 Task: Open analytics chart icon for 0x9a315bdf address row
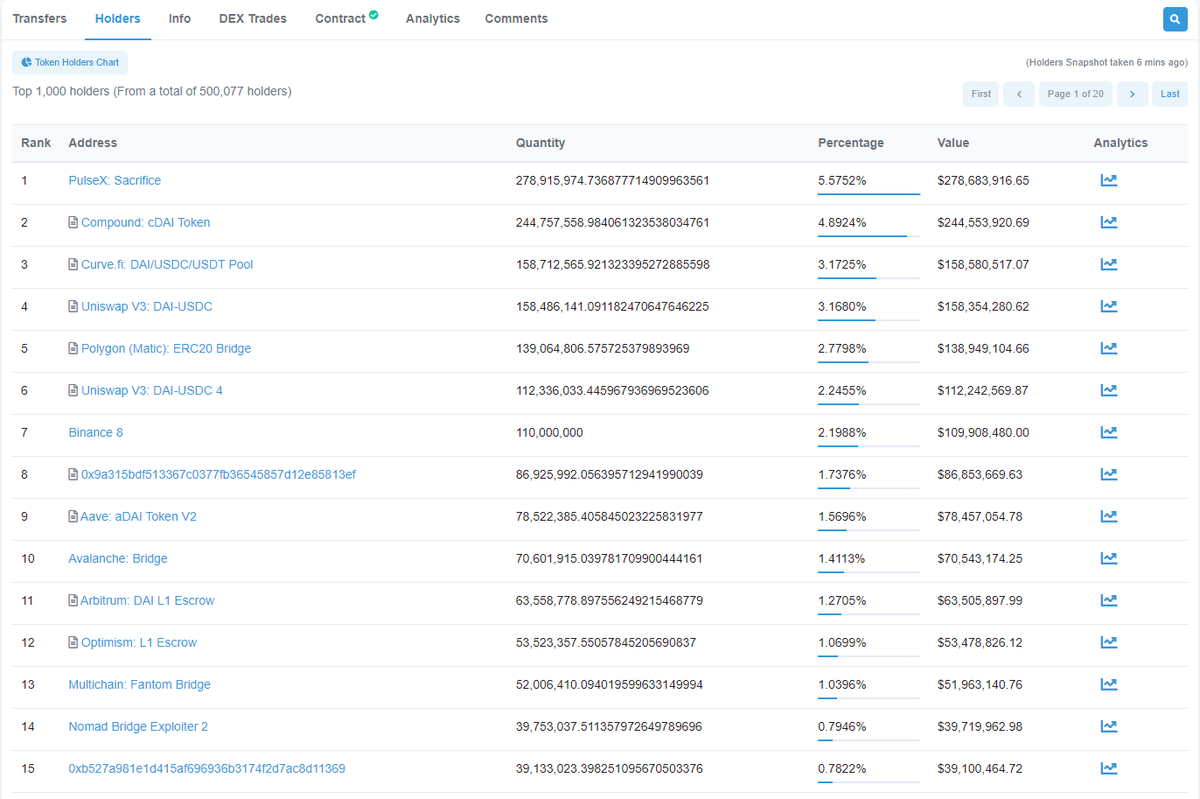click(1108, 475)
